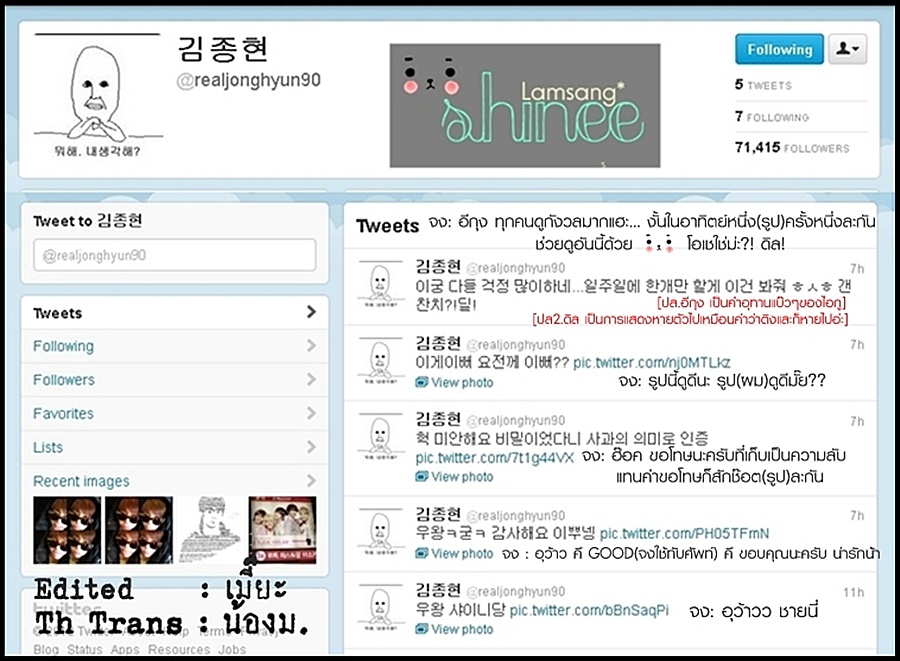Click the tweet text "우왕ㅋ굳ㅋ 감사해요 이뿌넹"
900x661 pixels.
coord(505,533)
